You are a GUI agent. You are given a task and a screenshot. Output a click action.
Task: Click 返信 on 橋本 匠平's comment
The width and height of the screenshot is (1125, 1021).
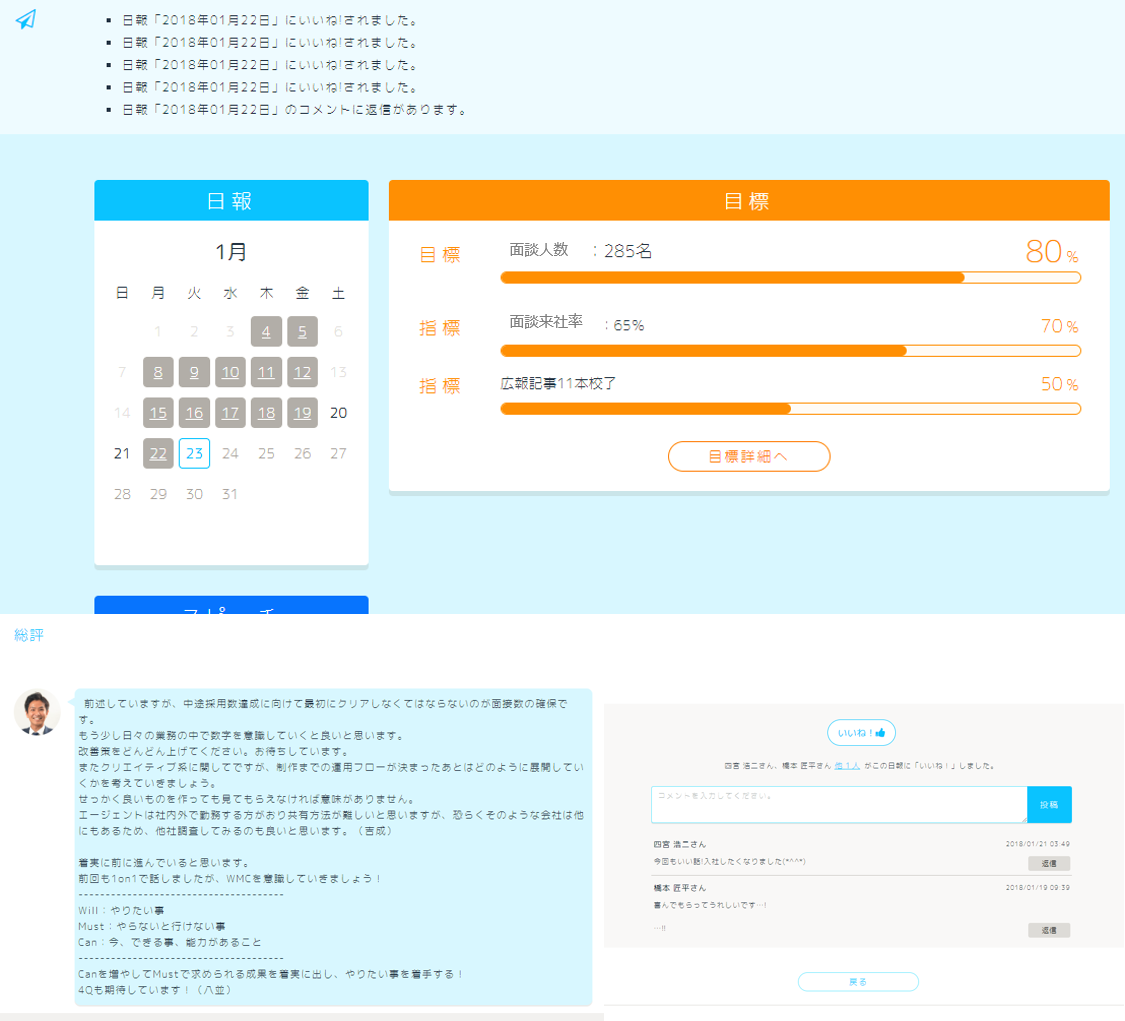1049,930
